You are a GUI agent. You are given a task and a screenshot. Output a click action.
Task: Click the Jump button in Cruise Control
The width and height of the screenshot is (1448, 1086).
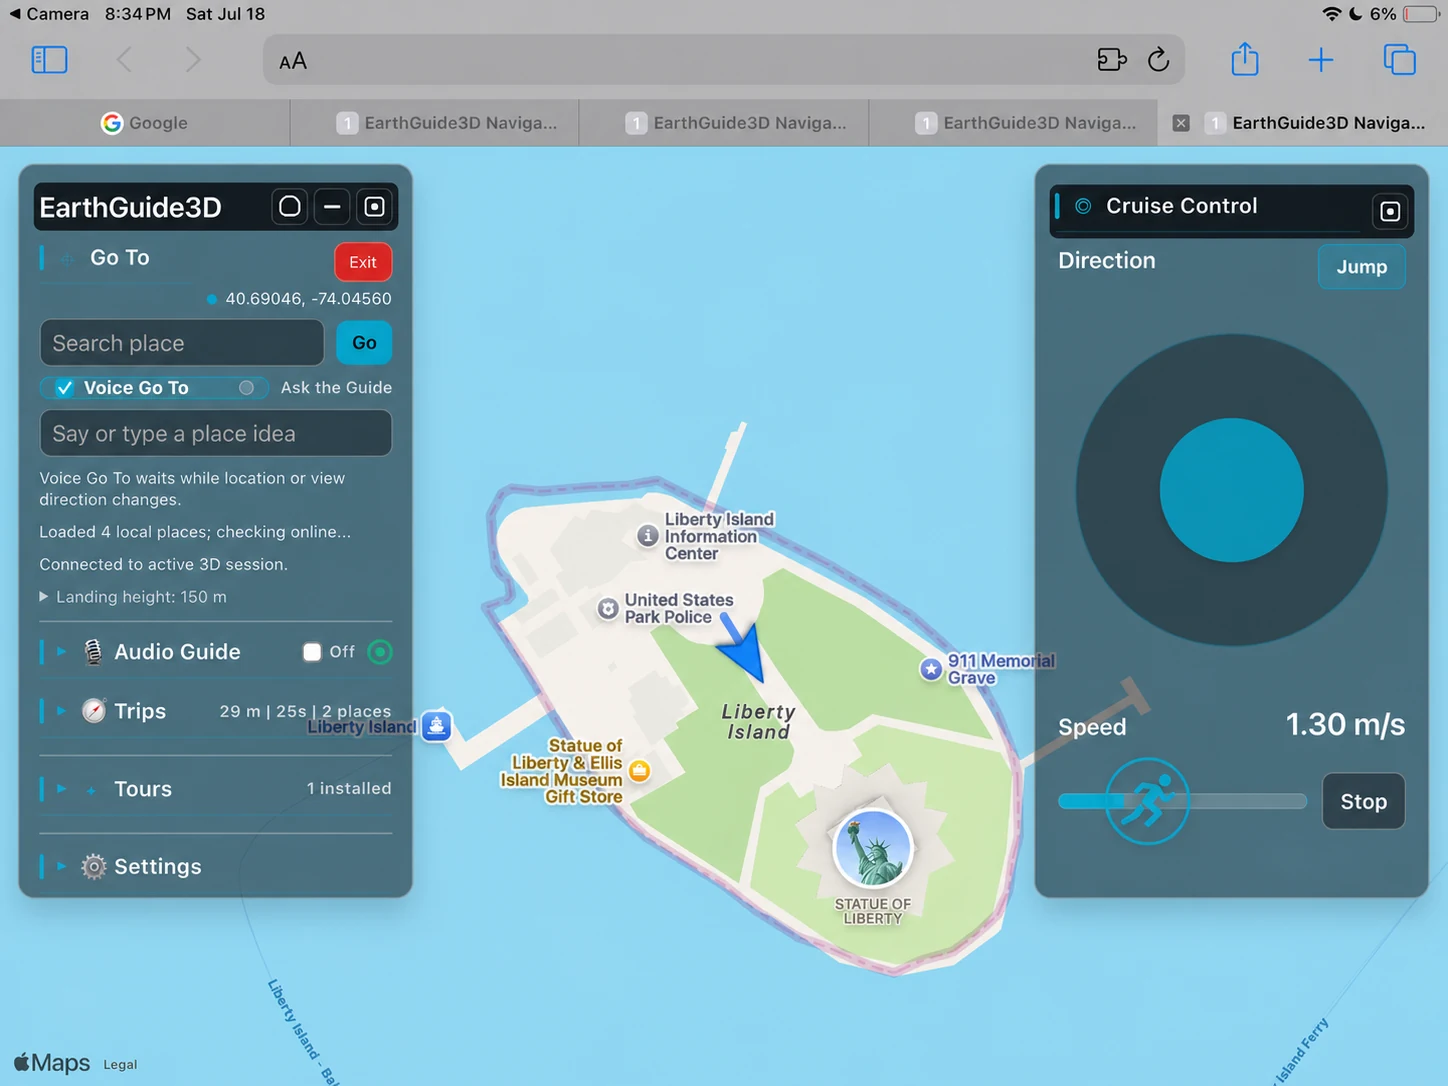(x=1362, y=267)
